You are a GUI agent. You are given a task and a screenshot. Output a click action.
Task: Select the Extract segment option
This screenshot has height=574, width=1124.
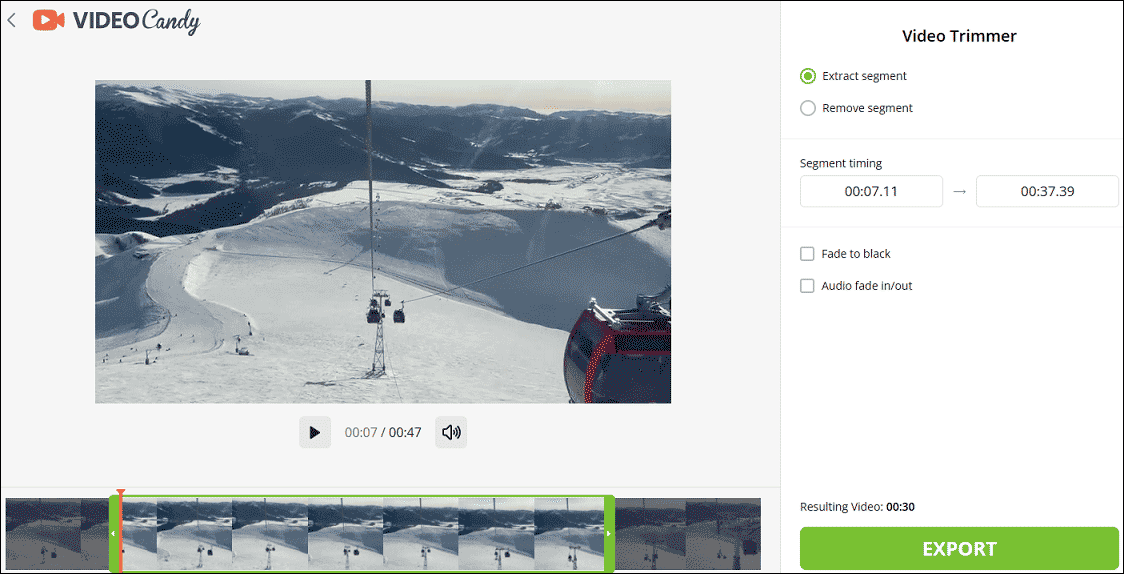853,76
